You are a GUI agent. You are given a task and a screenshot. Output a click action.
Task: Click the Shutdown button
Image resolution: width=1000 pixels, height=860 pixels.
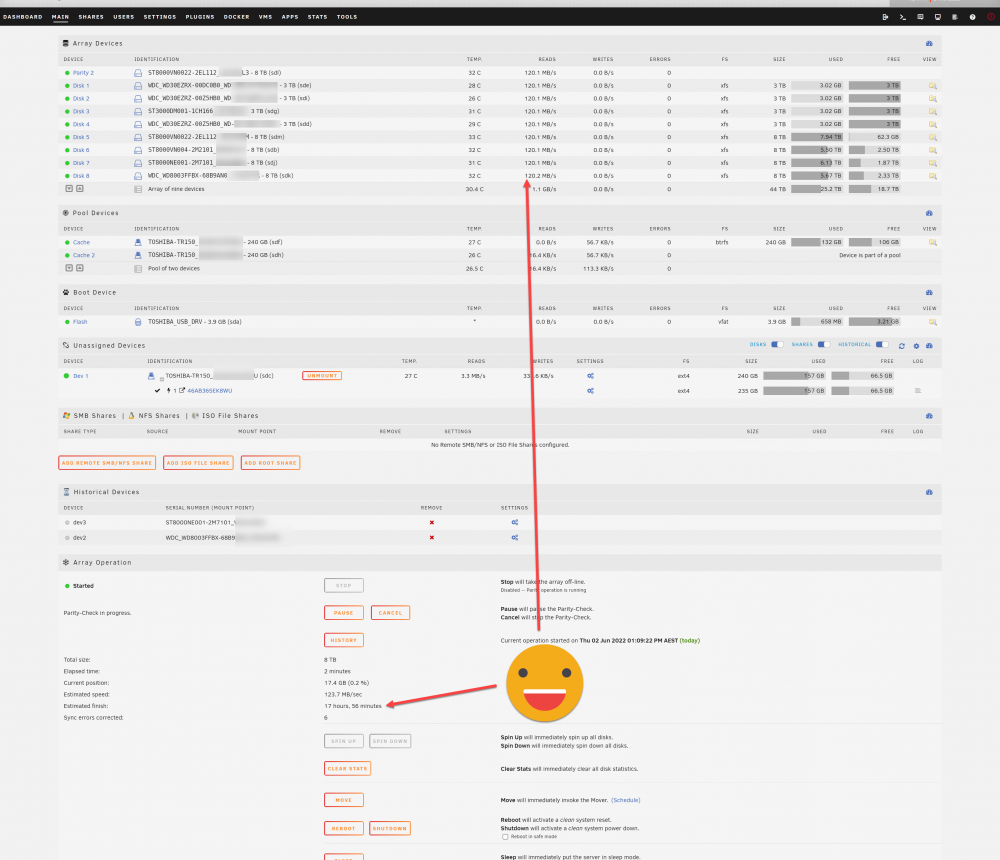[x=390, y=829]
